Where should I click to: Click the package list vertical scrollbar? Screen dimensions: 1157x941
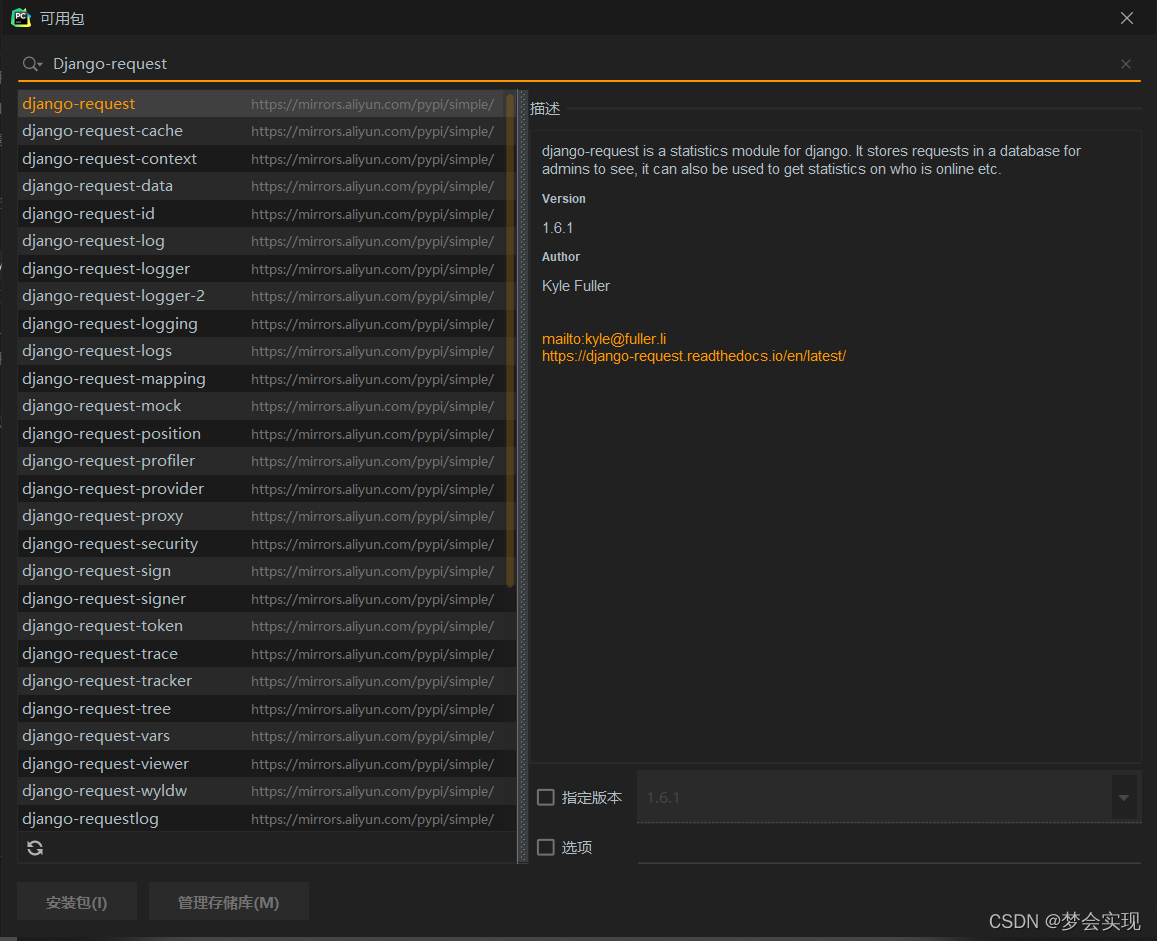pos(510,340)
